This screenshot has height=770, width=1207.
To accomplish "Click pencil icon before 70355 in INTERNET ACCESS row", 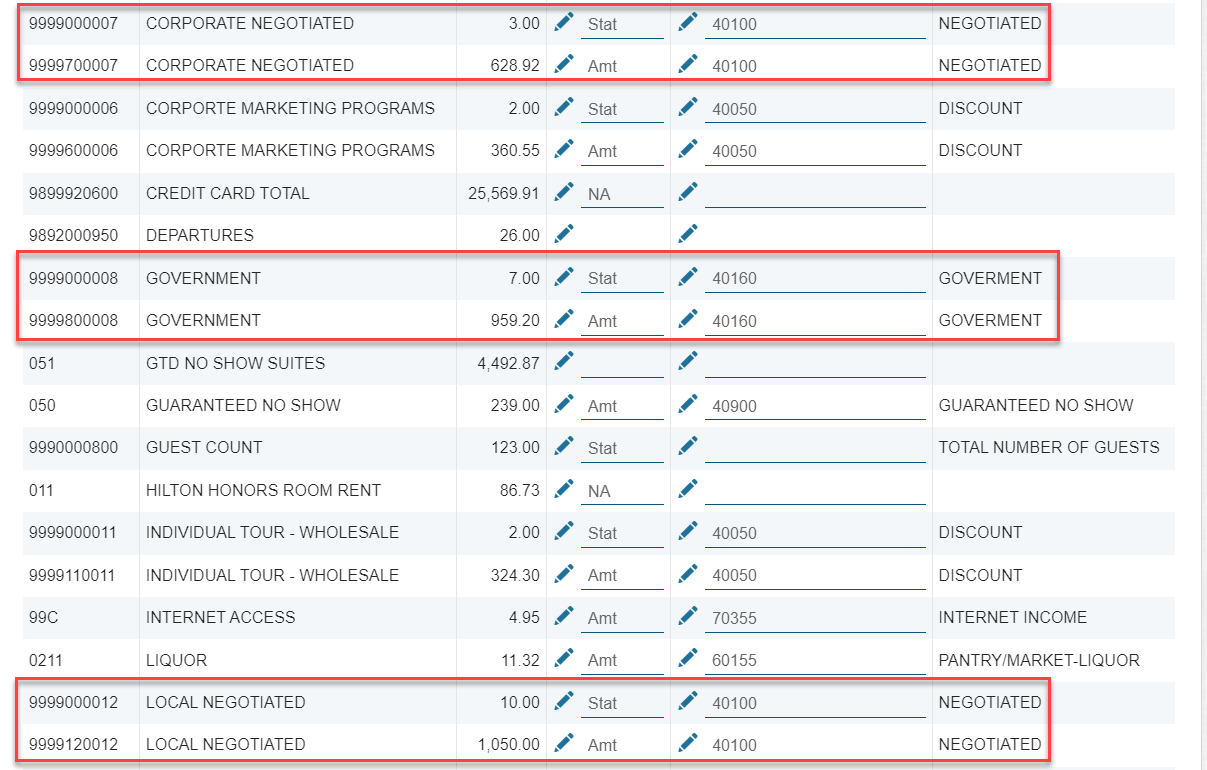I will pyautogui.click(x=687, y=616).
